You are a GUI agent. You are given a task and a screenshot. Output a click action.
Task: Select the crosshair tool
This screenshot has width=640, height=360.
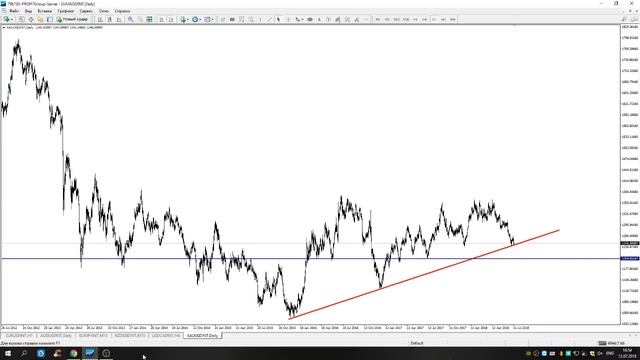point(288,19)
